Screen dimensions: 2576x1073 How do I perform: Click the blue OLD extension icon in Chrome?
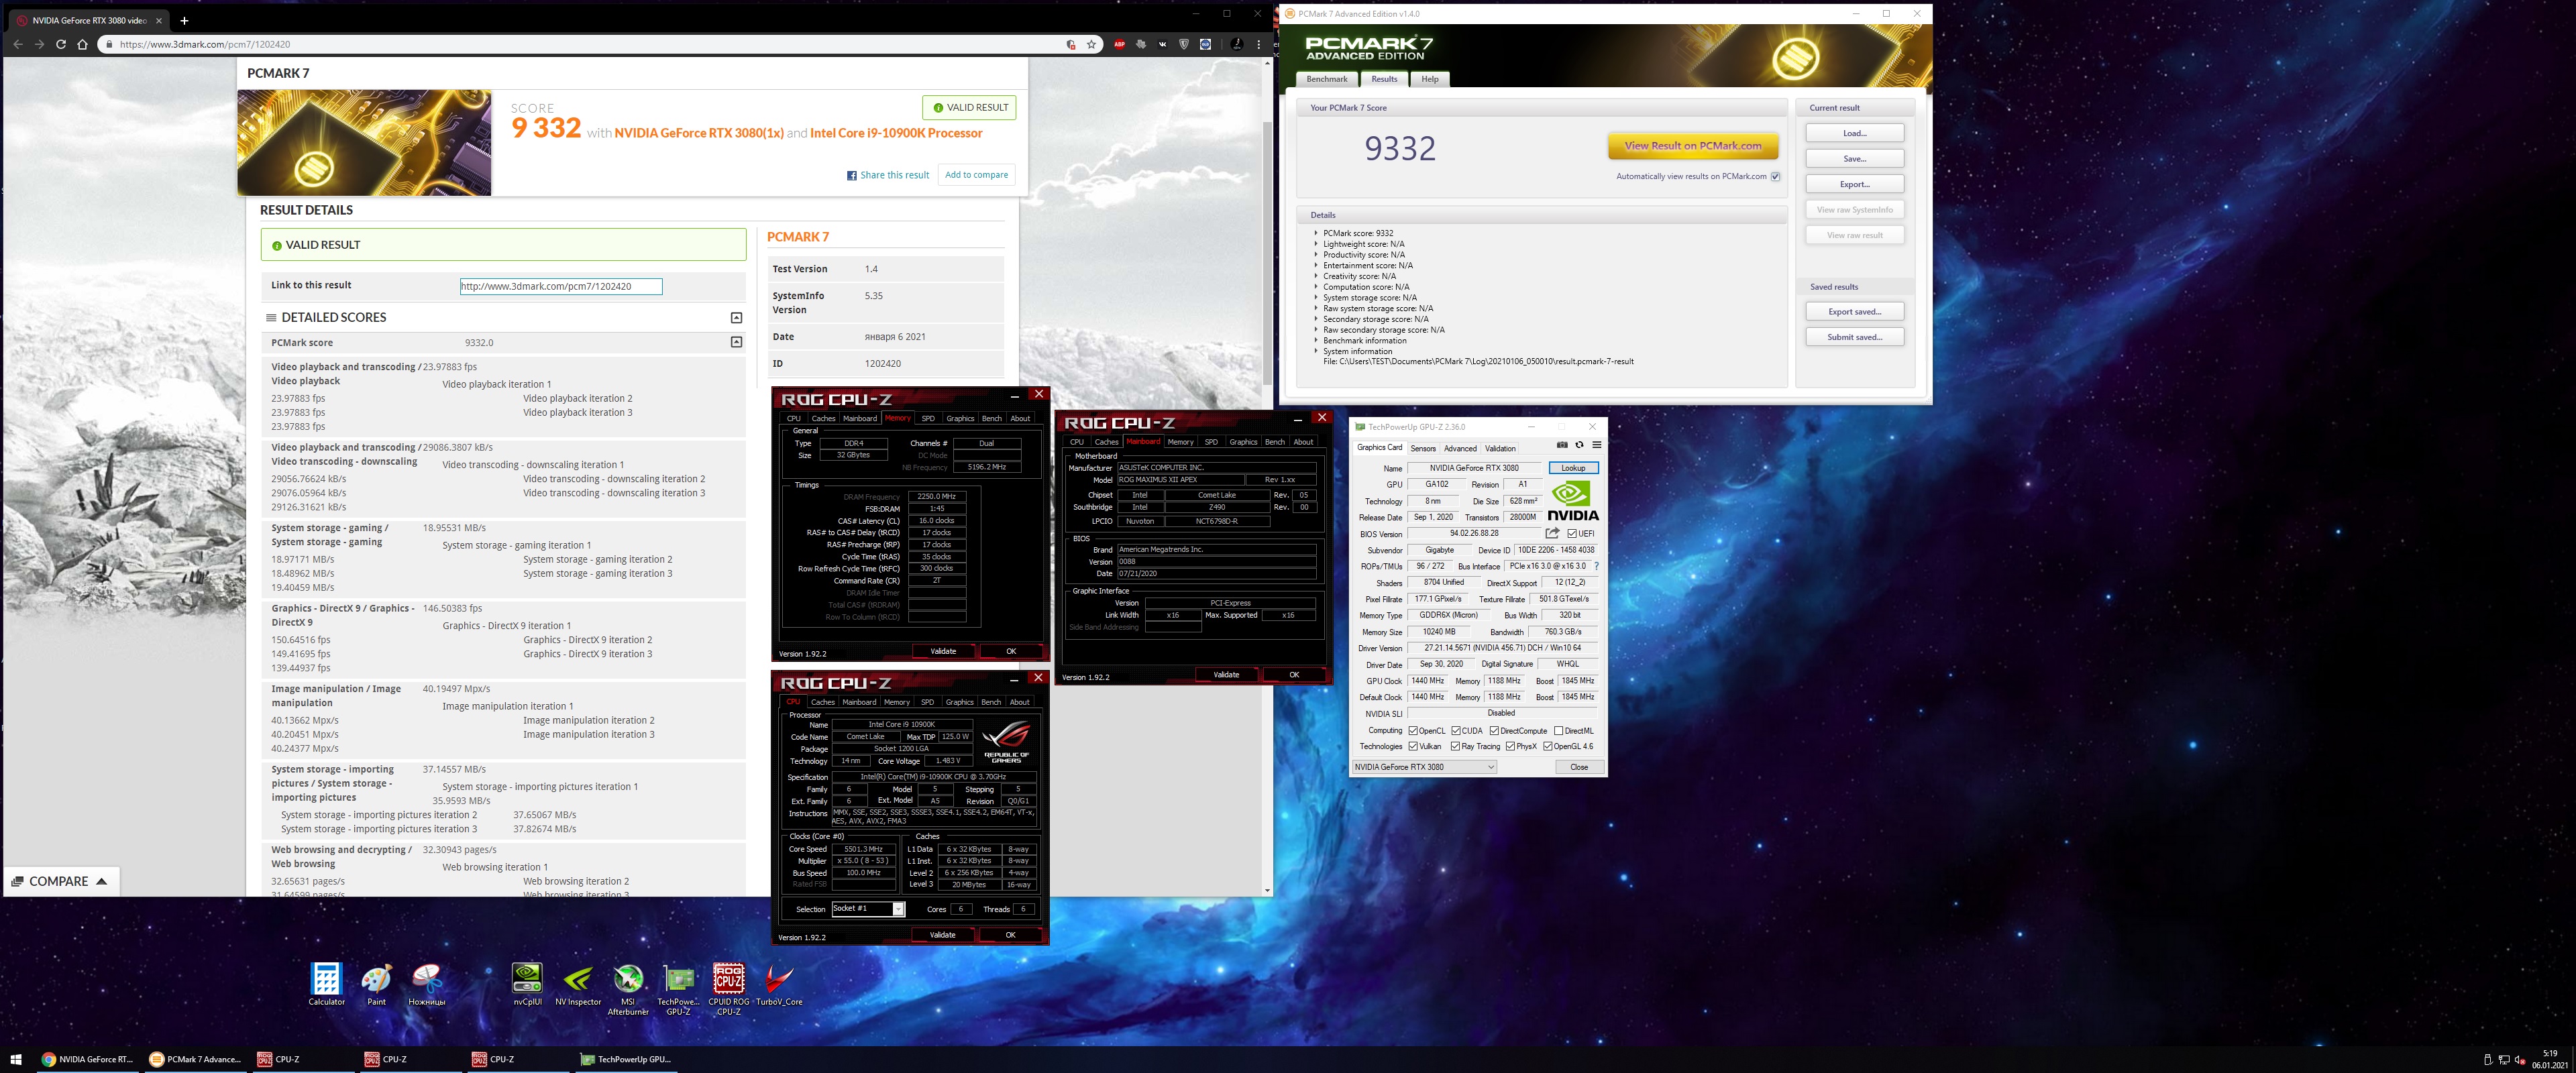(x=1206, y=44)
